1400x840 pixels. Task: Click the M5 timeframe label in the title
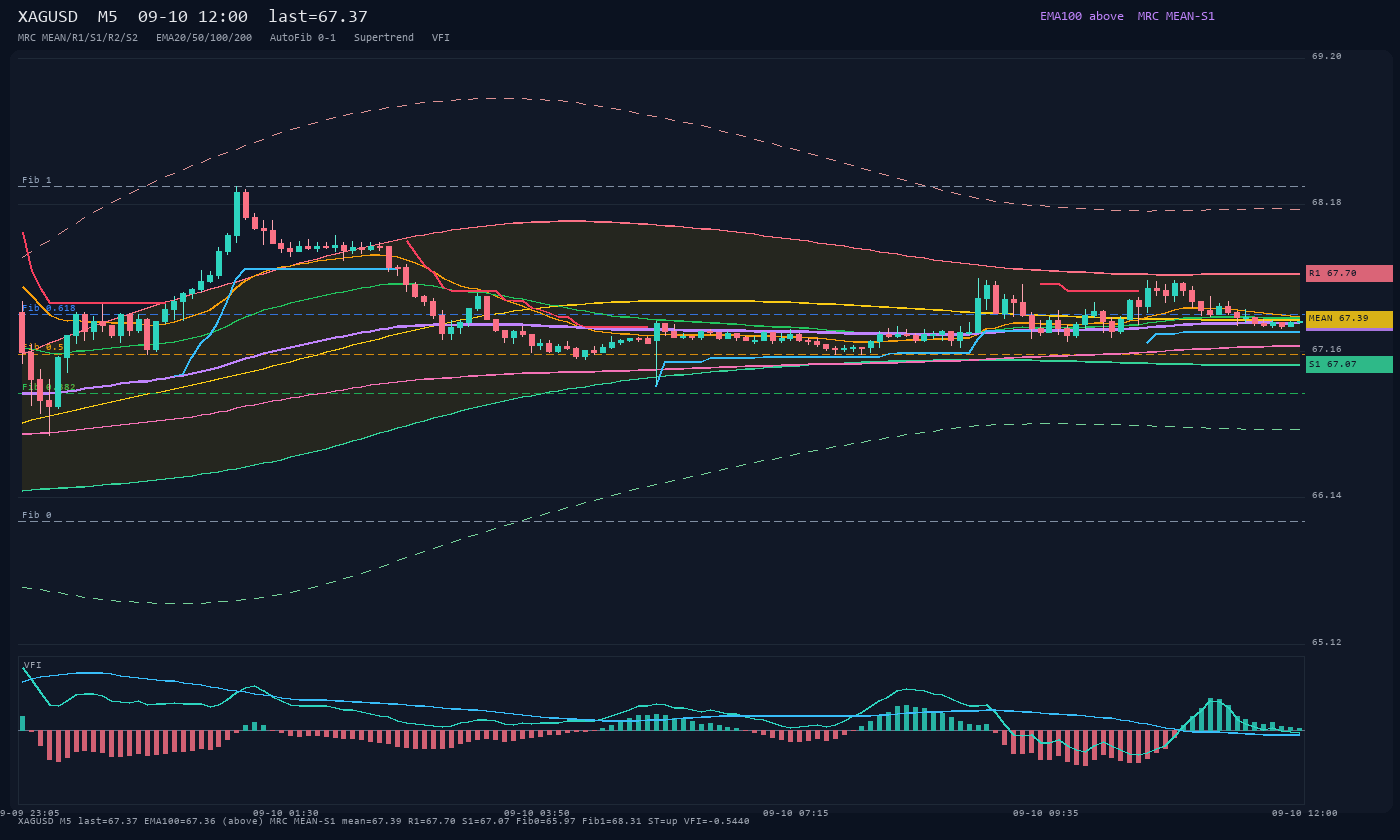(108, 17)
